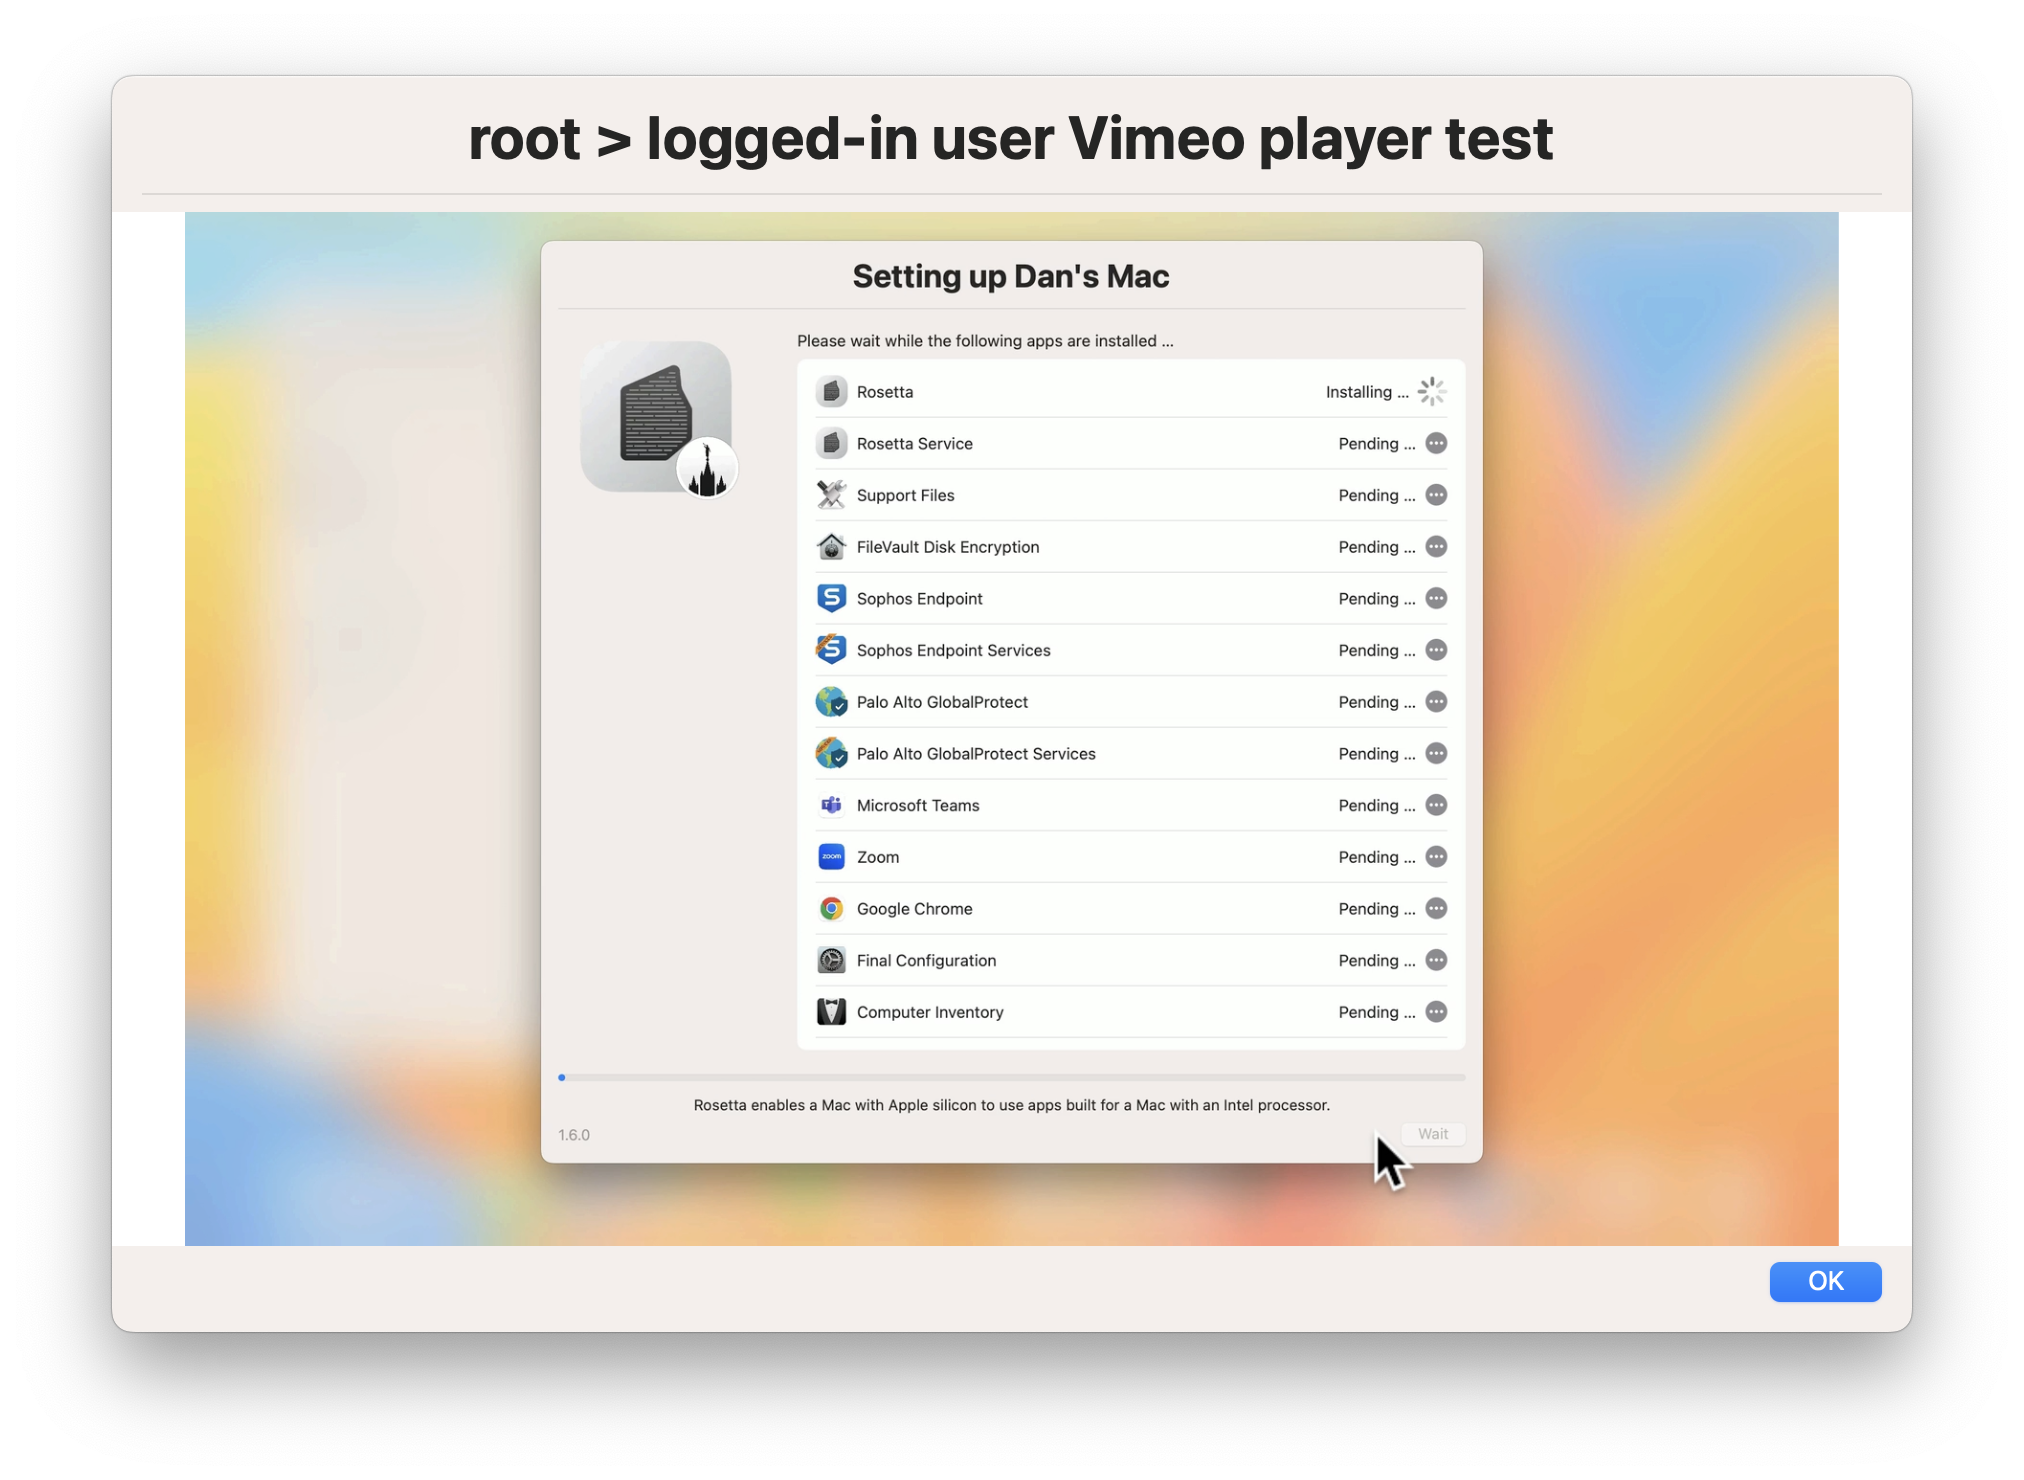Click the Computer Inventory tuxedo icon

(832, 1012)
